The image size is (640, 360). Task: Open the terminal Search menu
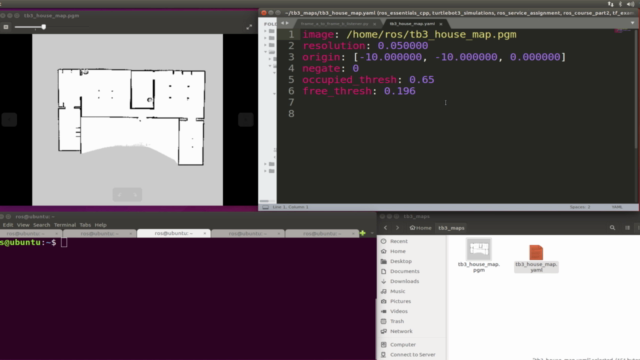(41, 225)
